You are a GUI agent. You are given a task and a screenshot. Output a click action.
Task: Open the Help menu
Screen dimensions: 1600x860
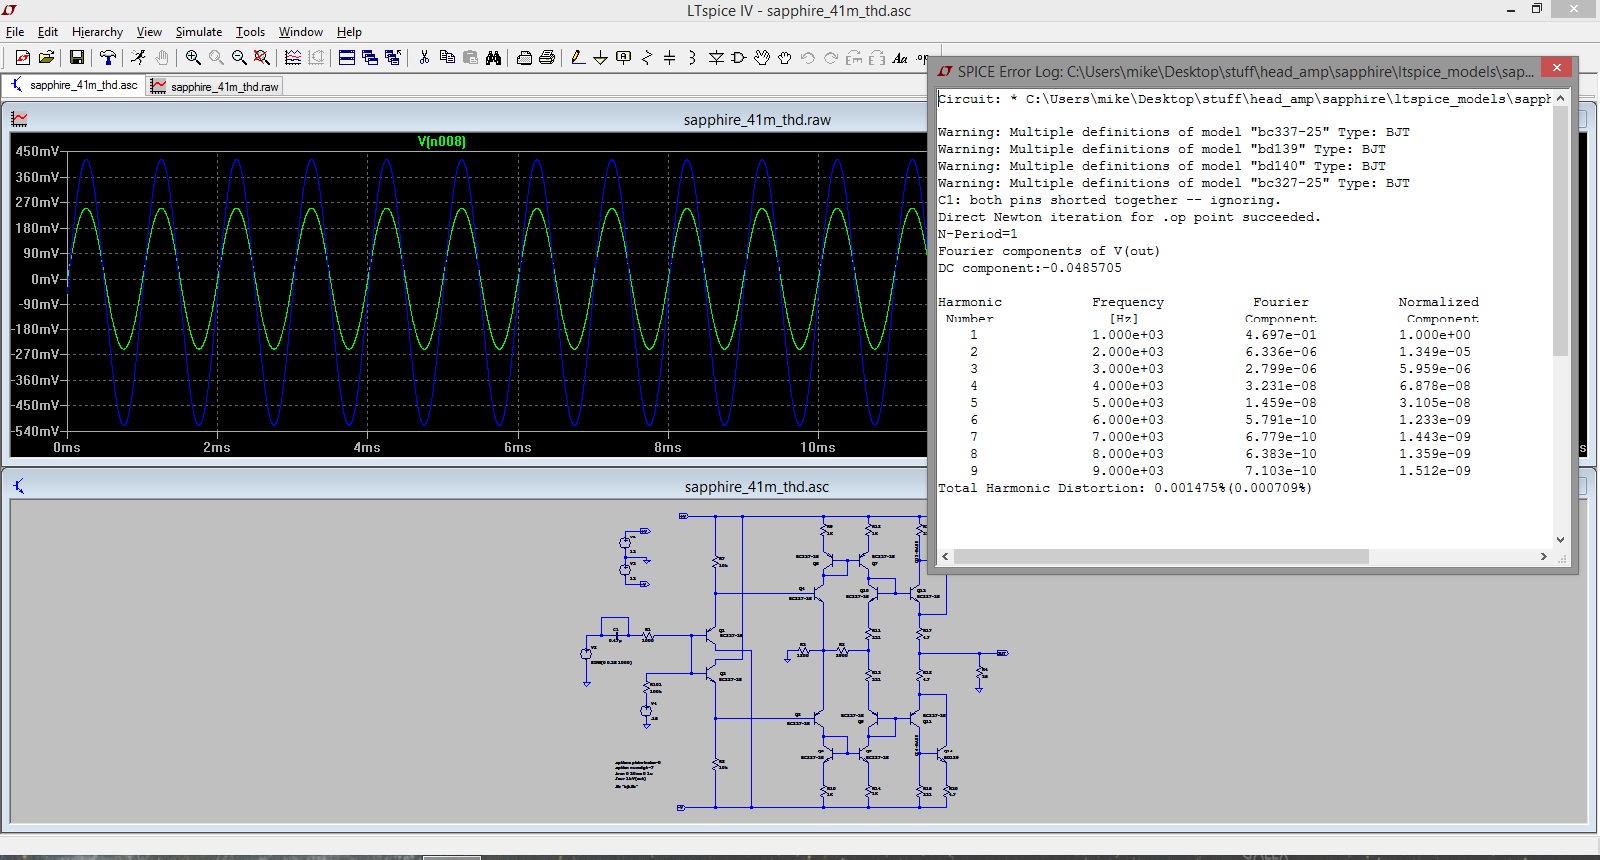[x=349, y=32]
